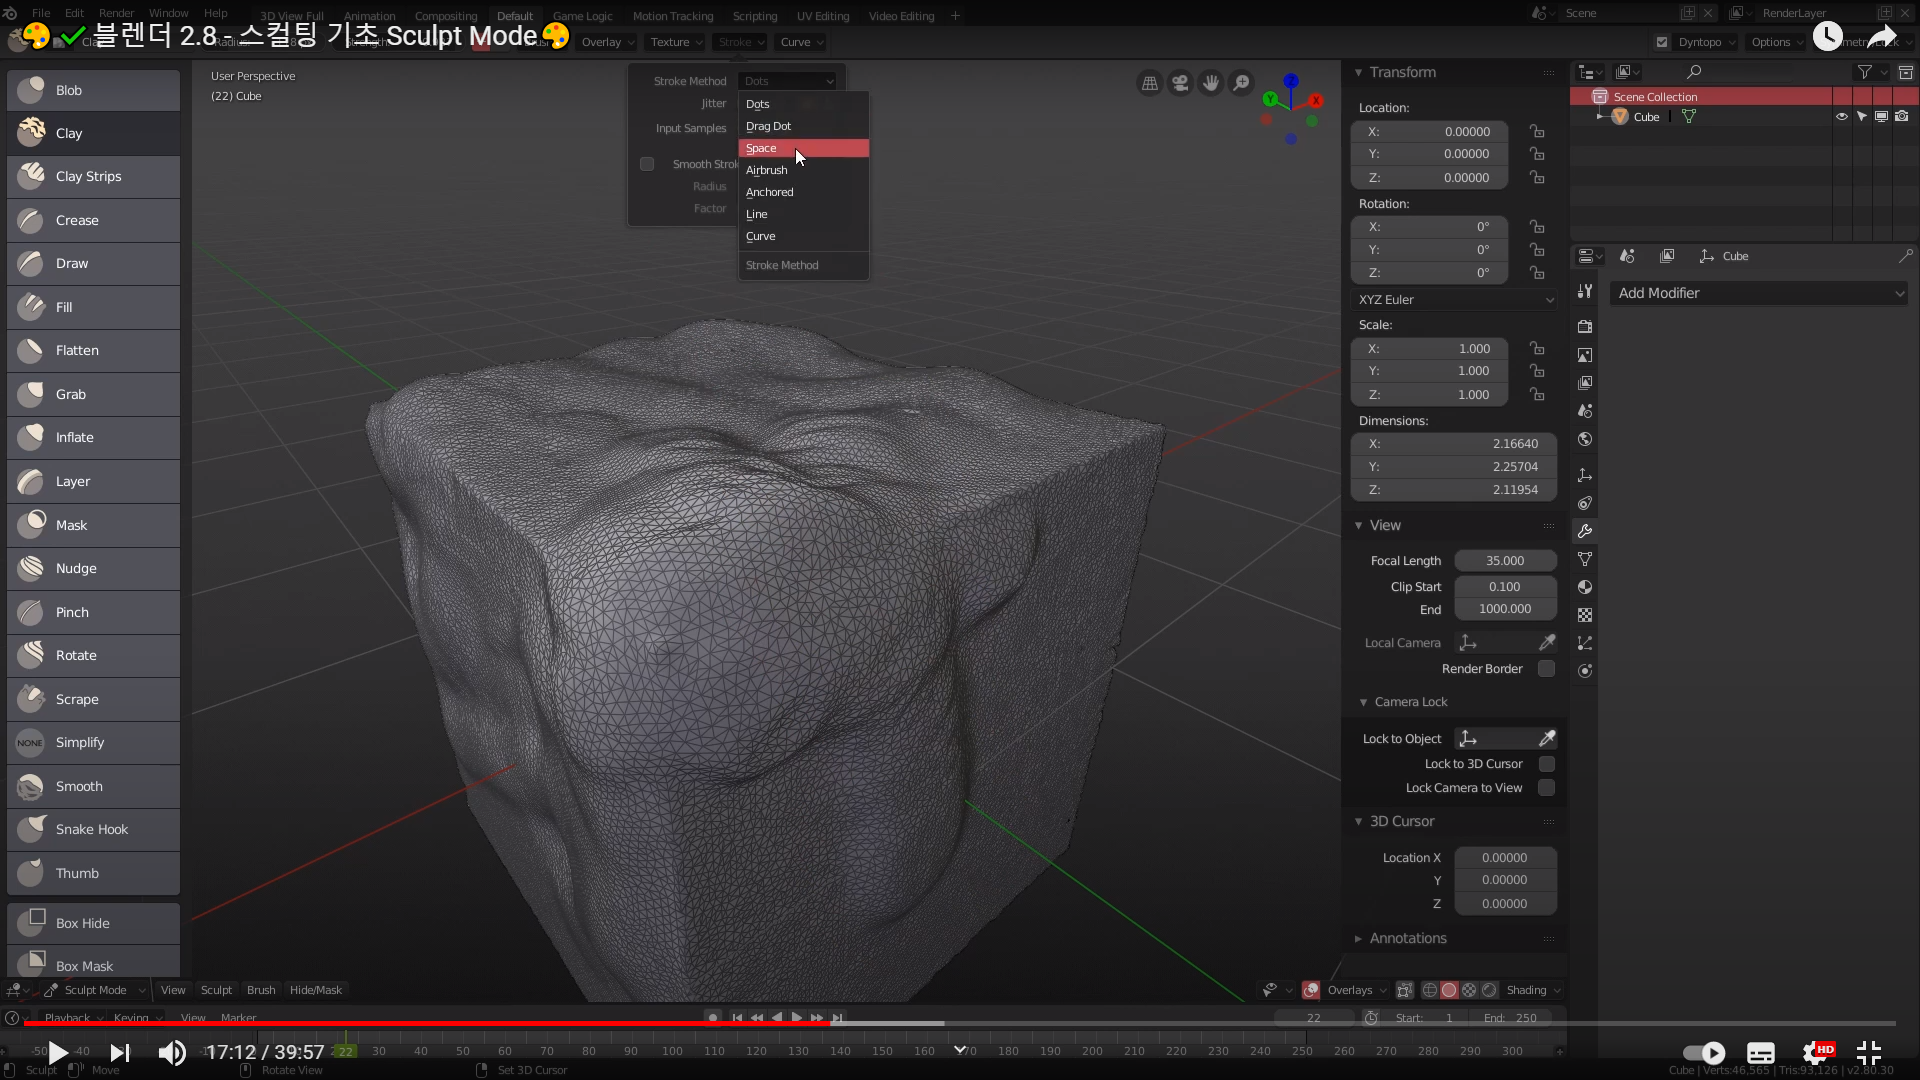The width and height of the screenshot is (1920, 1080).
Task: Open the Hide/Mask header menu
Action: (x=315, y=990)
